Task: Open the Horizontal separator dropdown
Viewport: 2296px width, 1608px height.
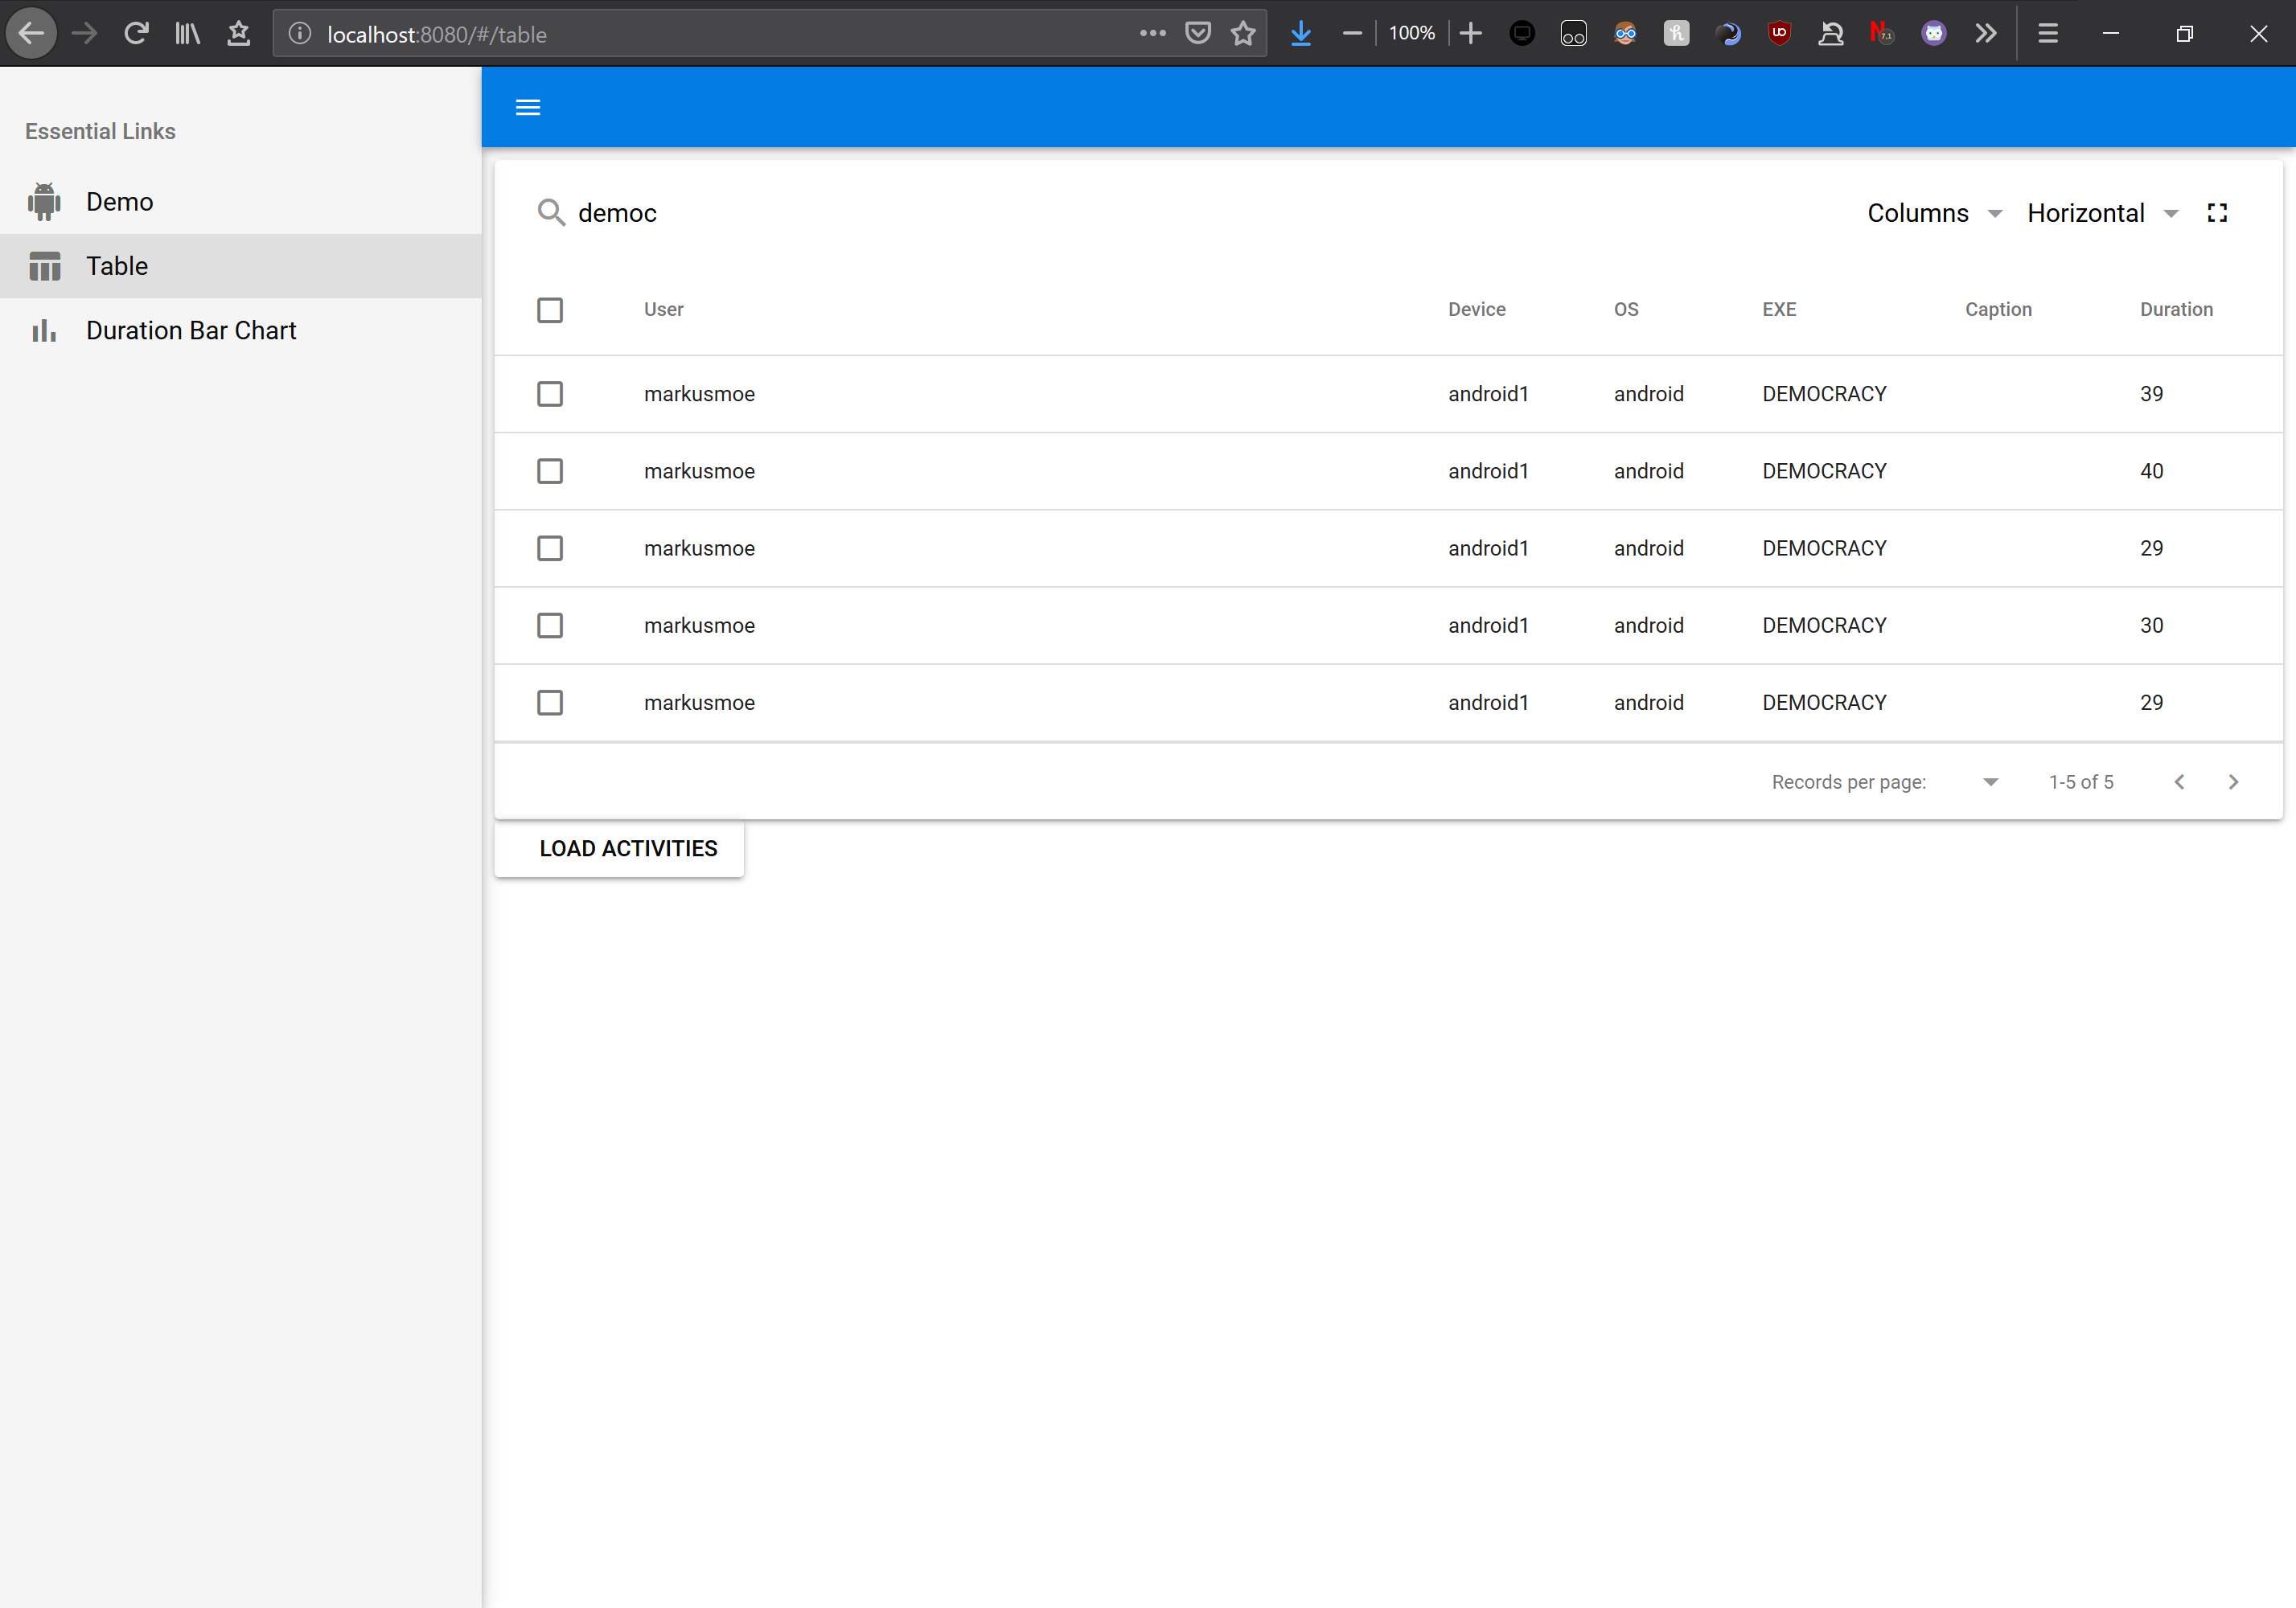Action: click(2101, 213)
